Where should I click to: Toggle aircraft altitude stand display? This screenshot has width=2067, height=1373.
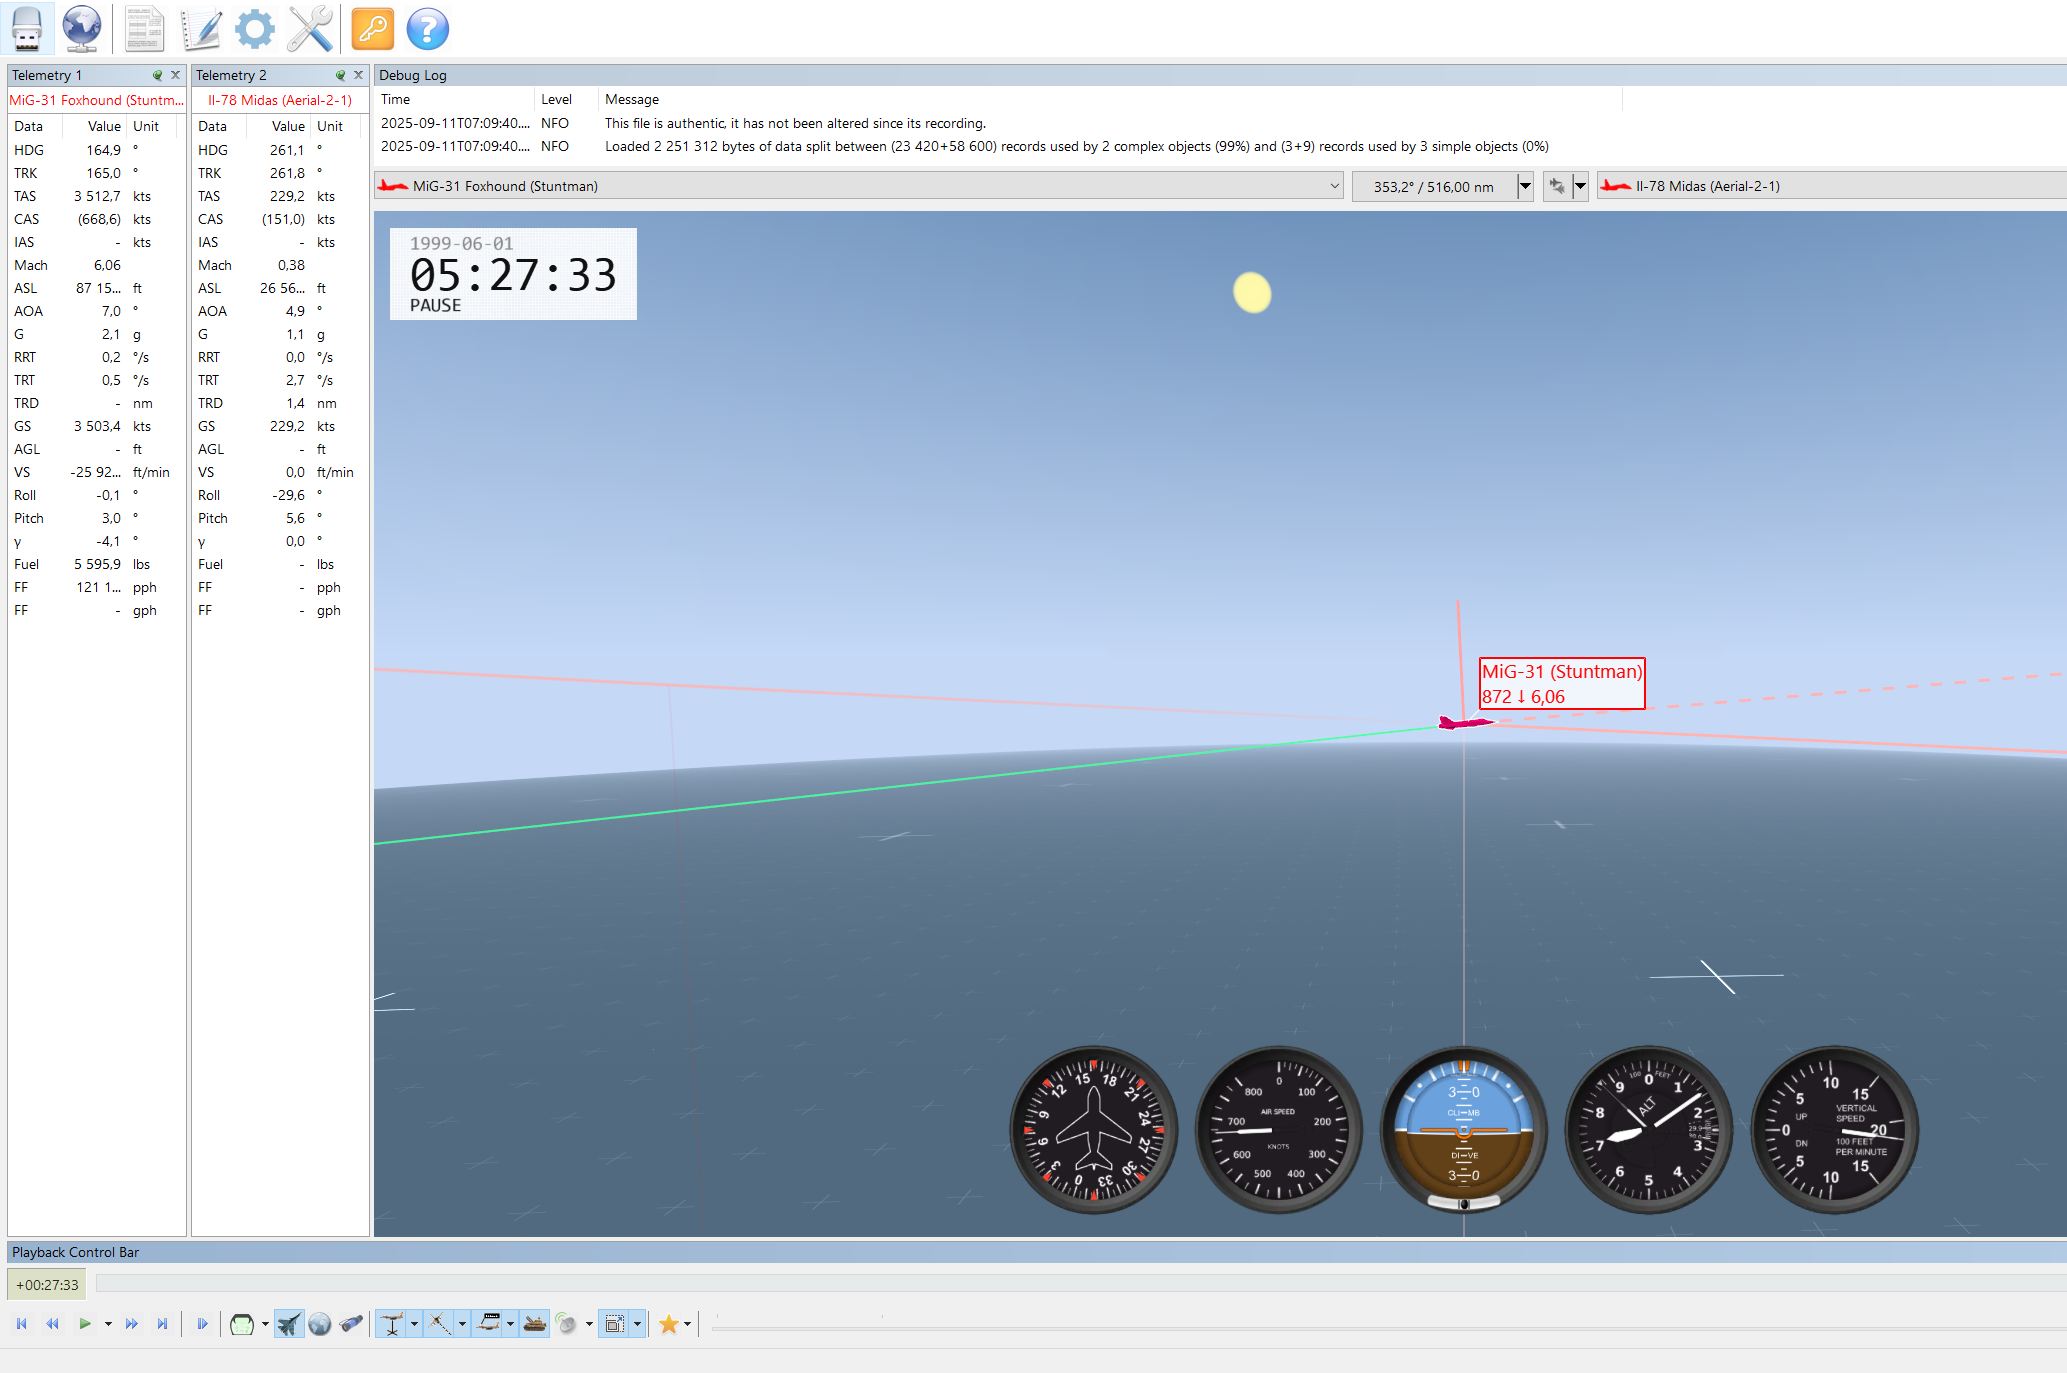(391, 1324)
